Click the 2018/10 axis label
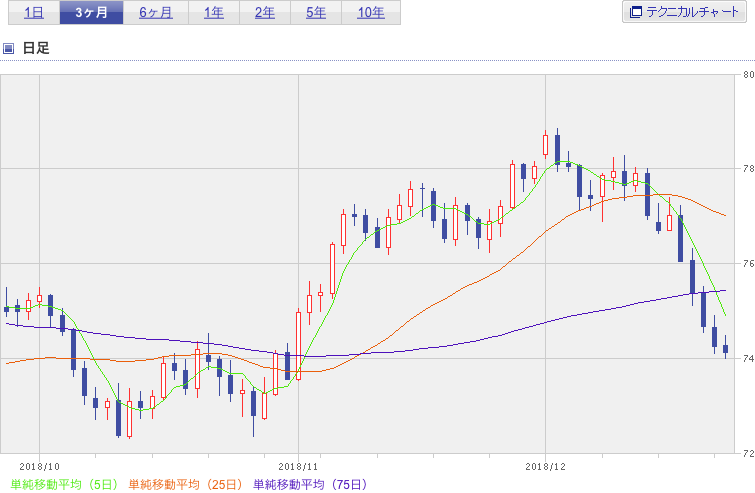The image size is (755, 493). [x=39, y=467]
